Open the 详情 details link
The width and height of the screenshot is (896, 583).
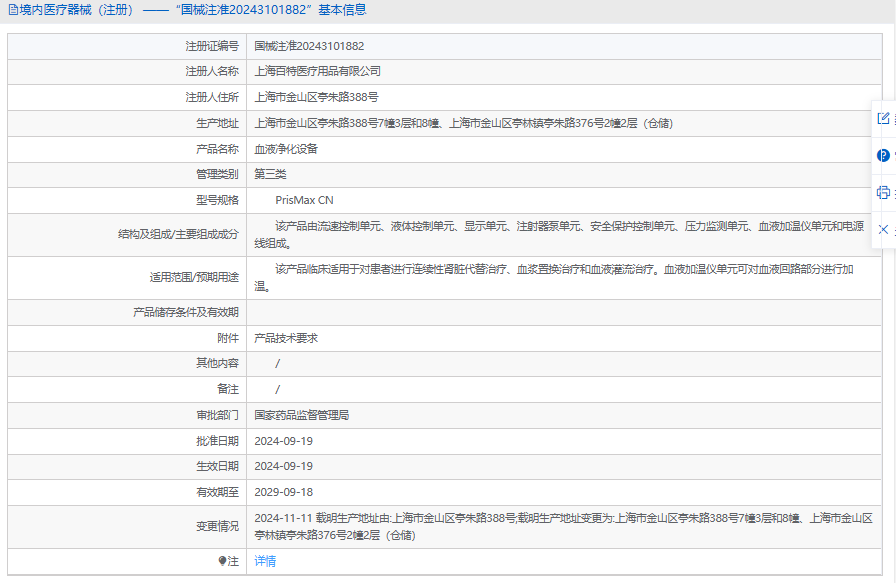tap(265, 561)
